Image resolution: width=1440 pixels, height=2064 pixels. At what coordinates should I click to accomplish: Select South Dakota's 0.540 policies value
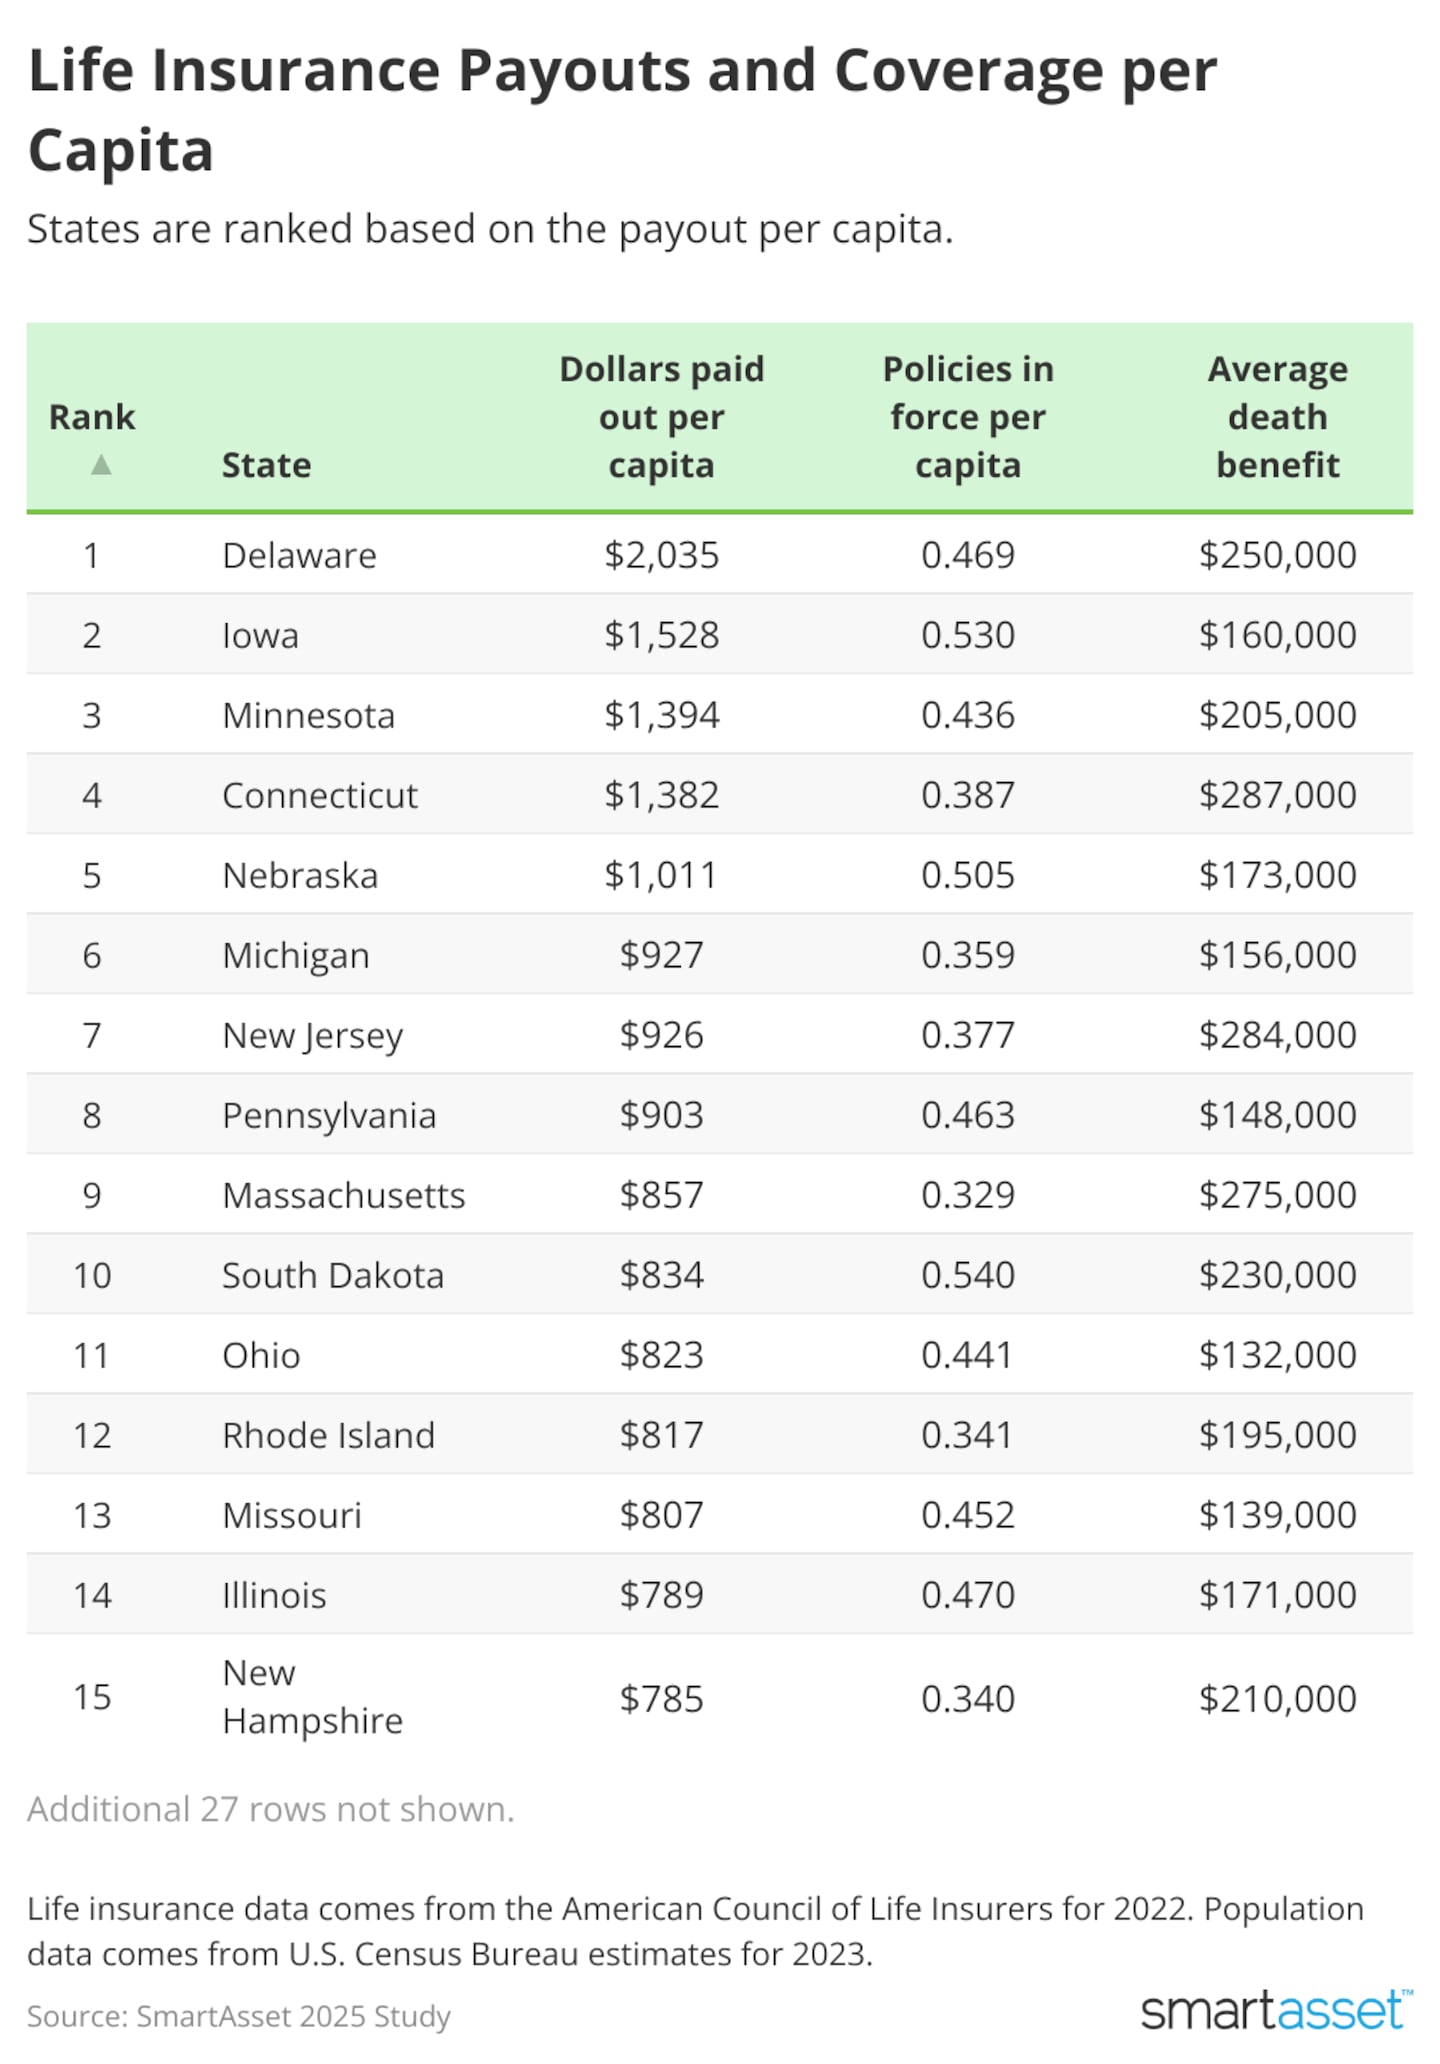pyautogui.click(x=967, y=1275)
